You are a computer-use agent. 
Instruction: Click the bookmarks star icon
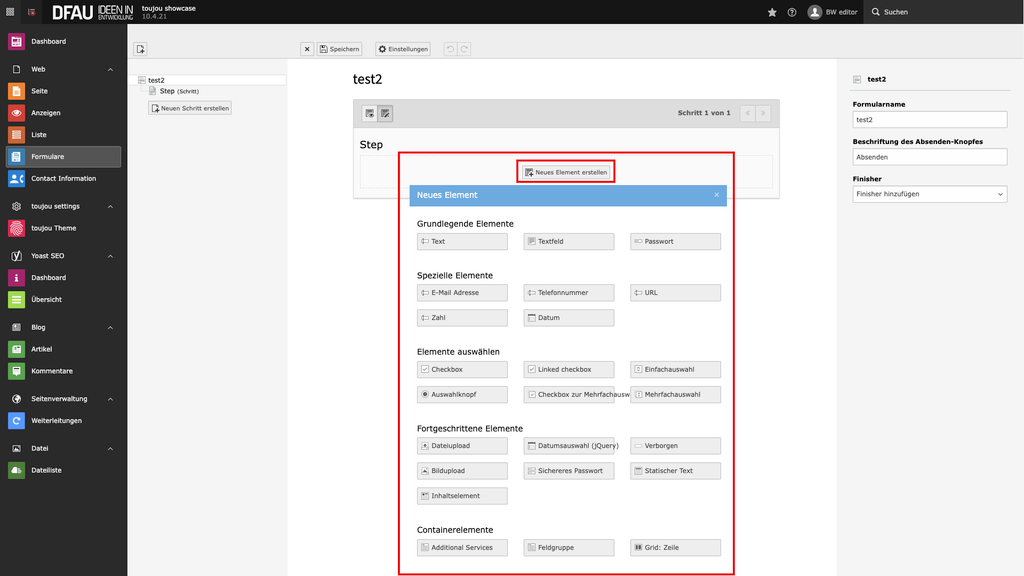tap(772, 12)
